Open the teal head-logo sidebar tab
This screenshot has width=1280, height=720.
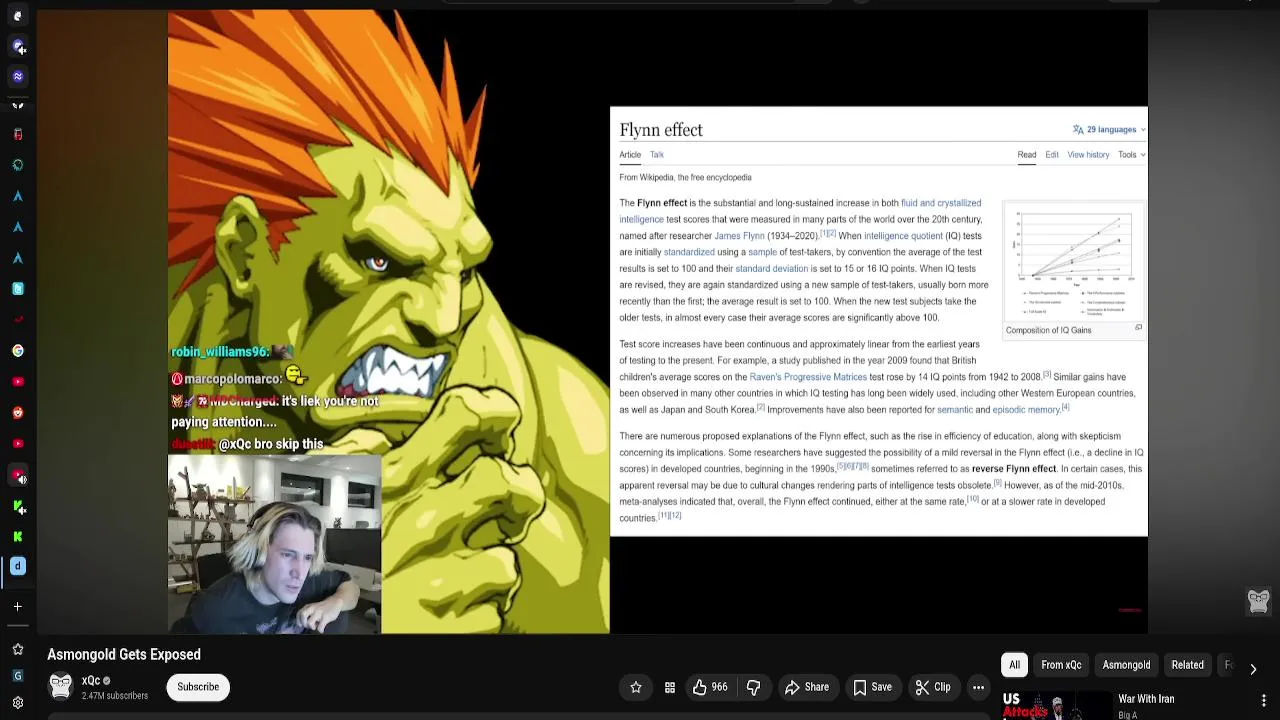click(17, 165)
